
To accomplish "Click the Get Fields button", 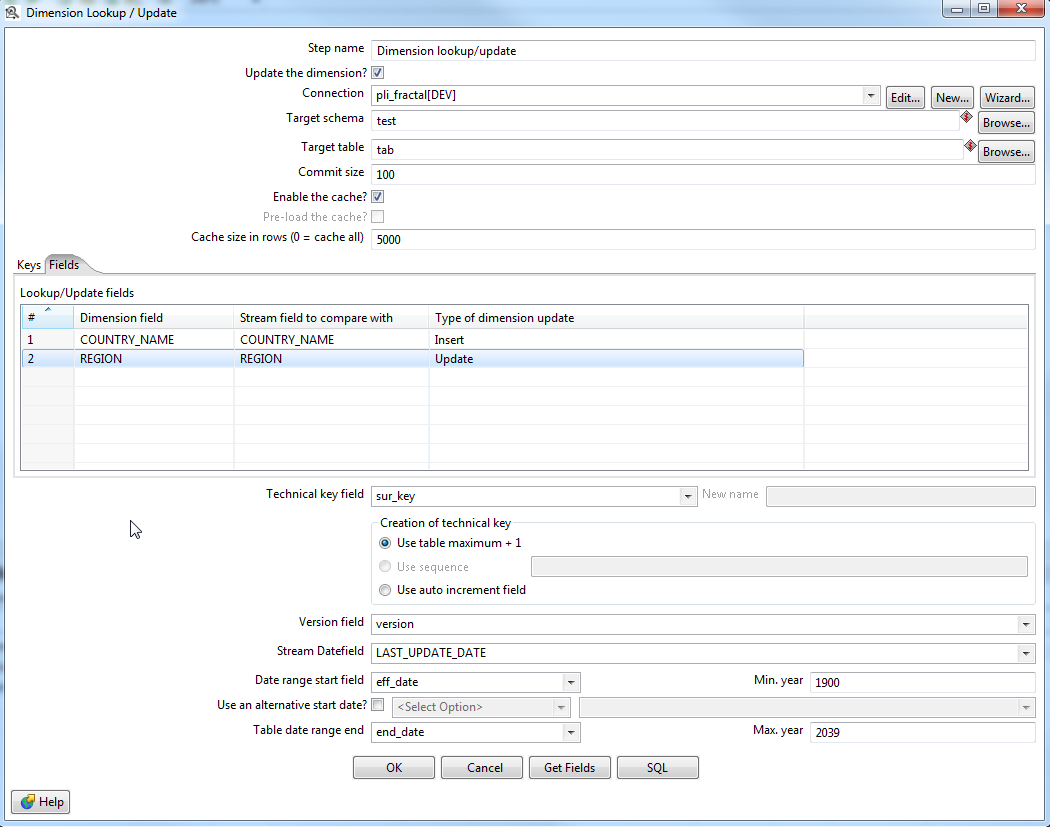I will [x=570, y=767].
